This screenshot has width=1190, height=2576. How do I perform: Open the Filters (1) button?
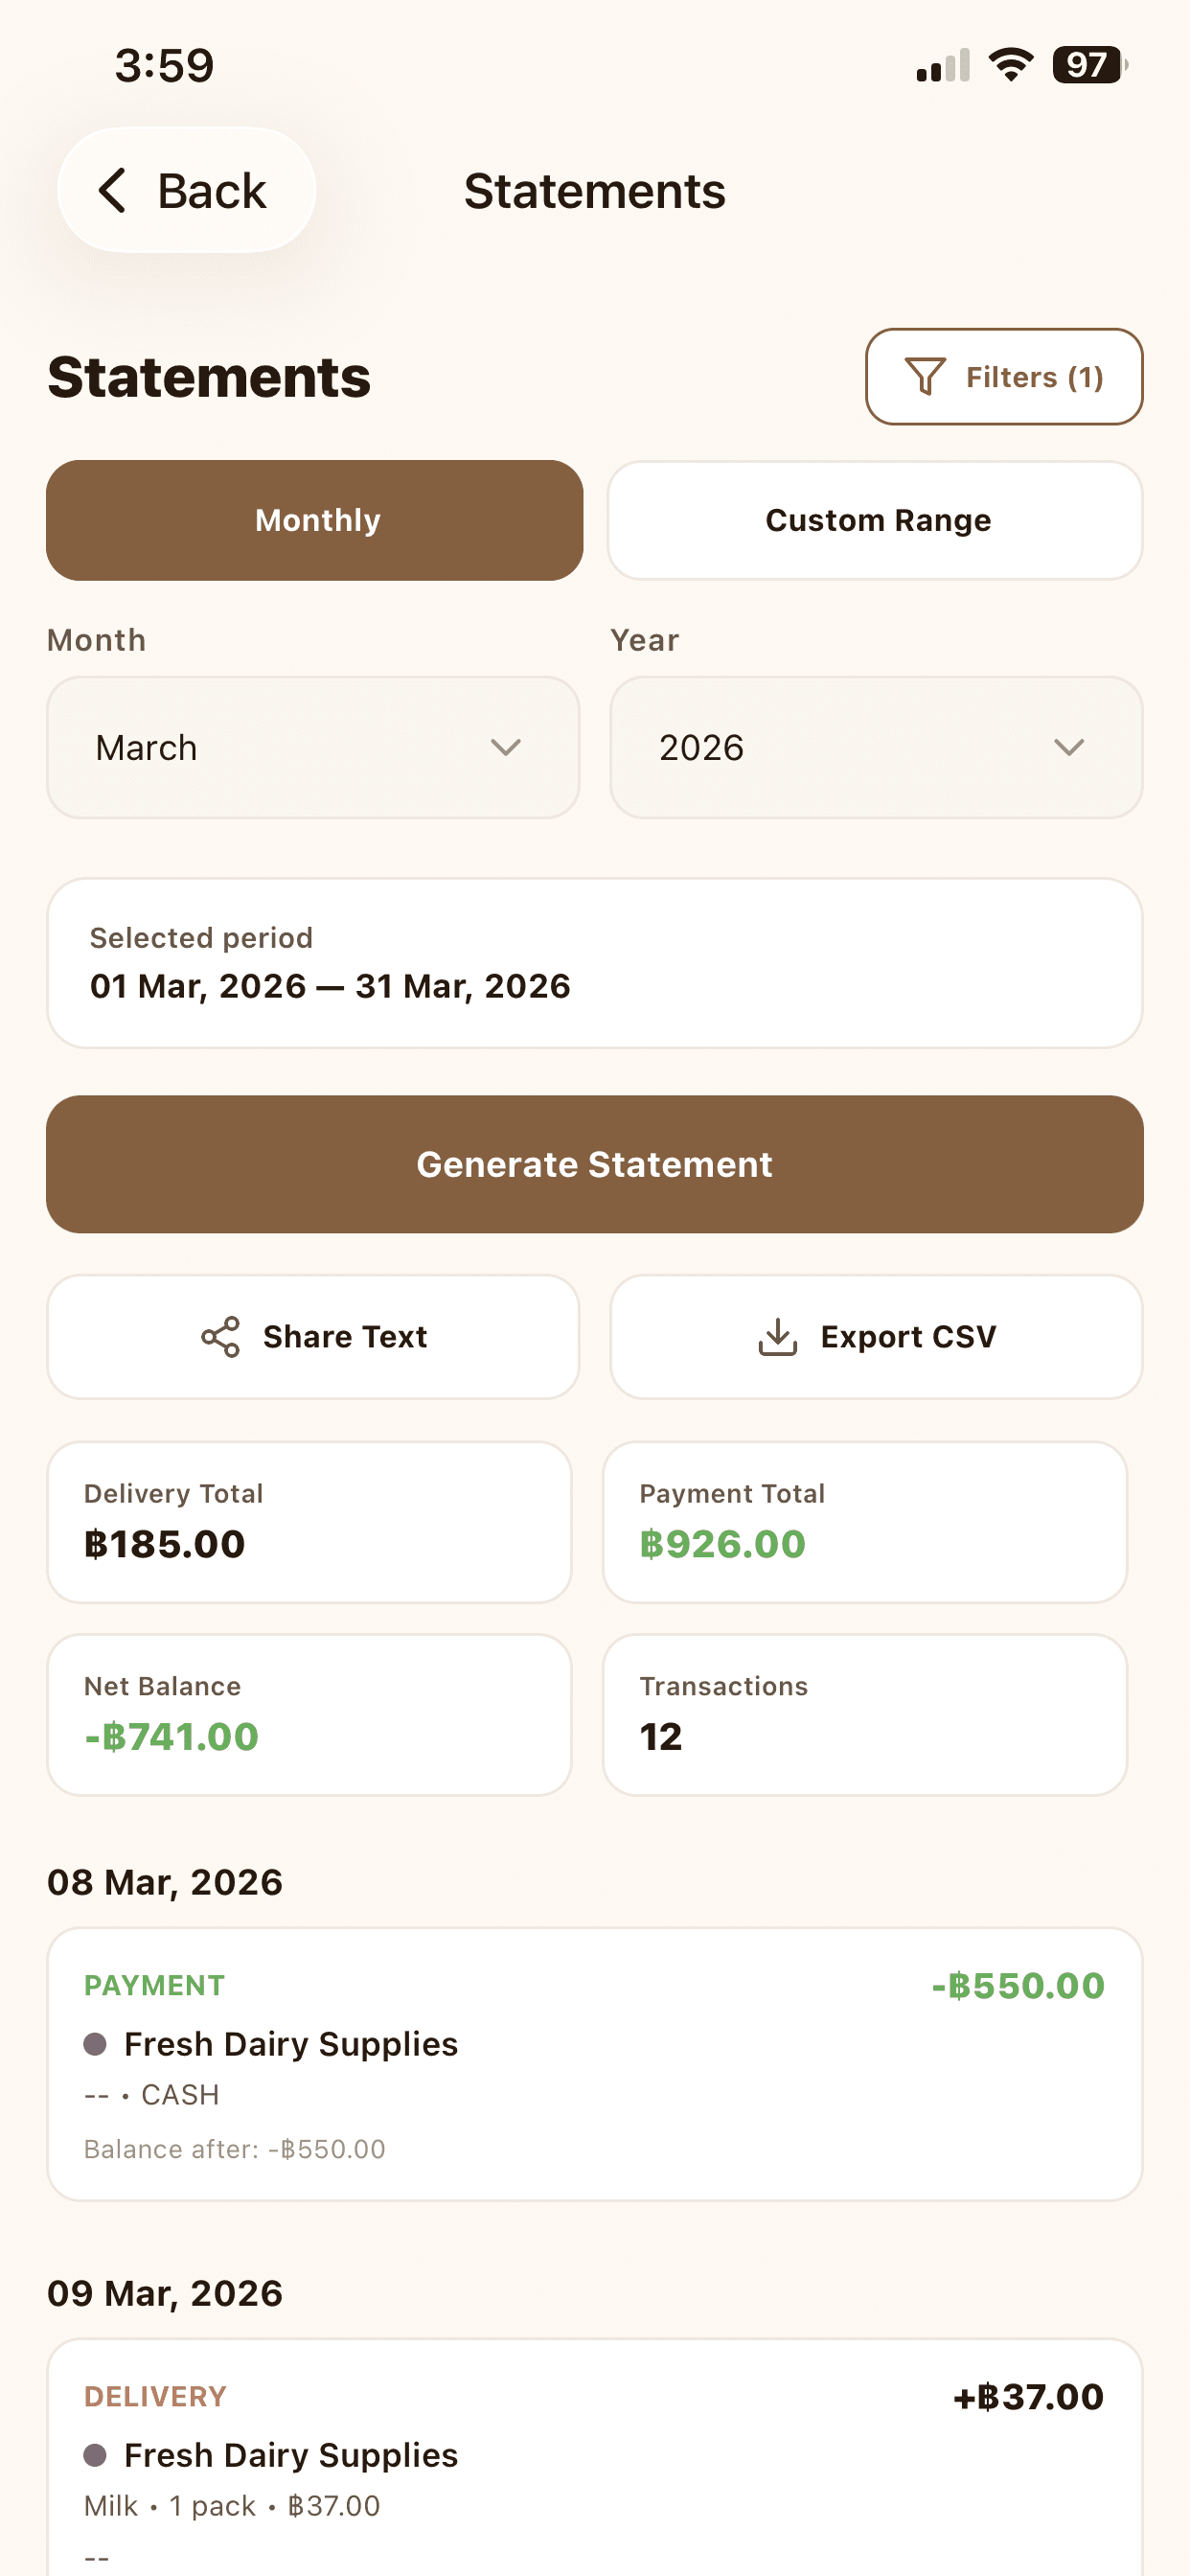click(x=1004, y=377)
